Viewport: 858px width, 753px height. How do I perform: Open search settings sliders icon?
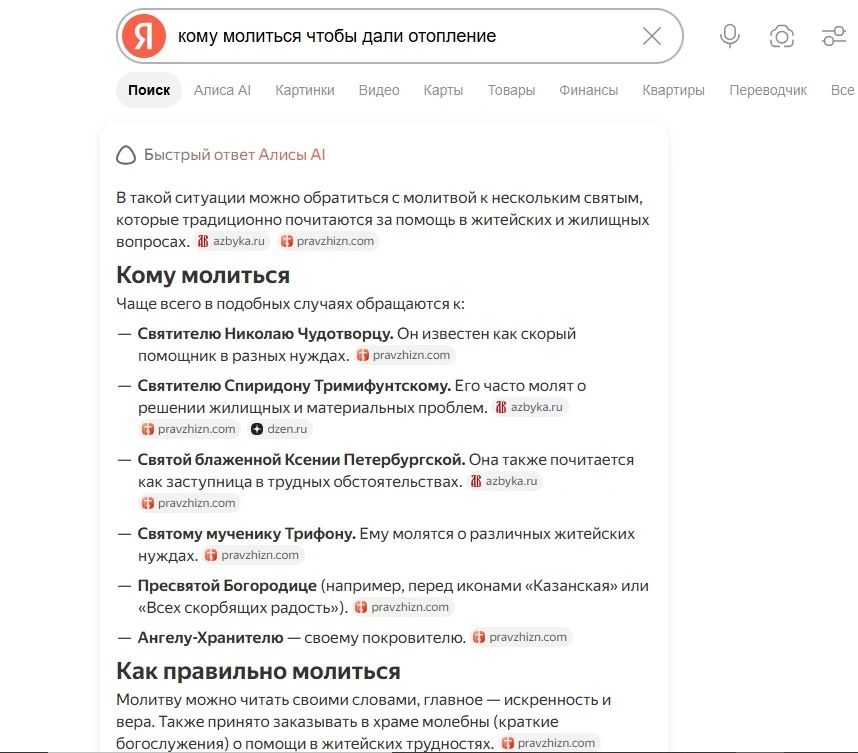point(834,37)
